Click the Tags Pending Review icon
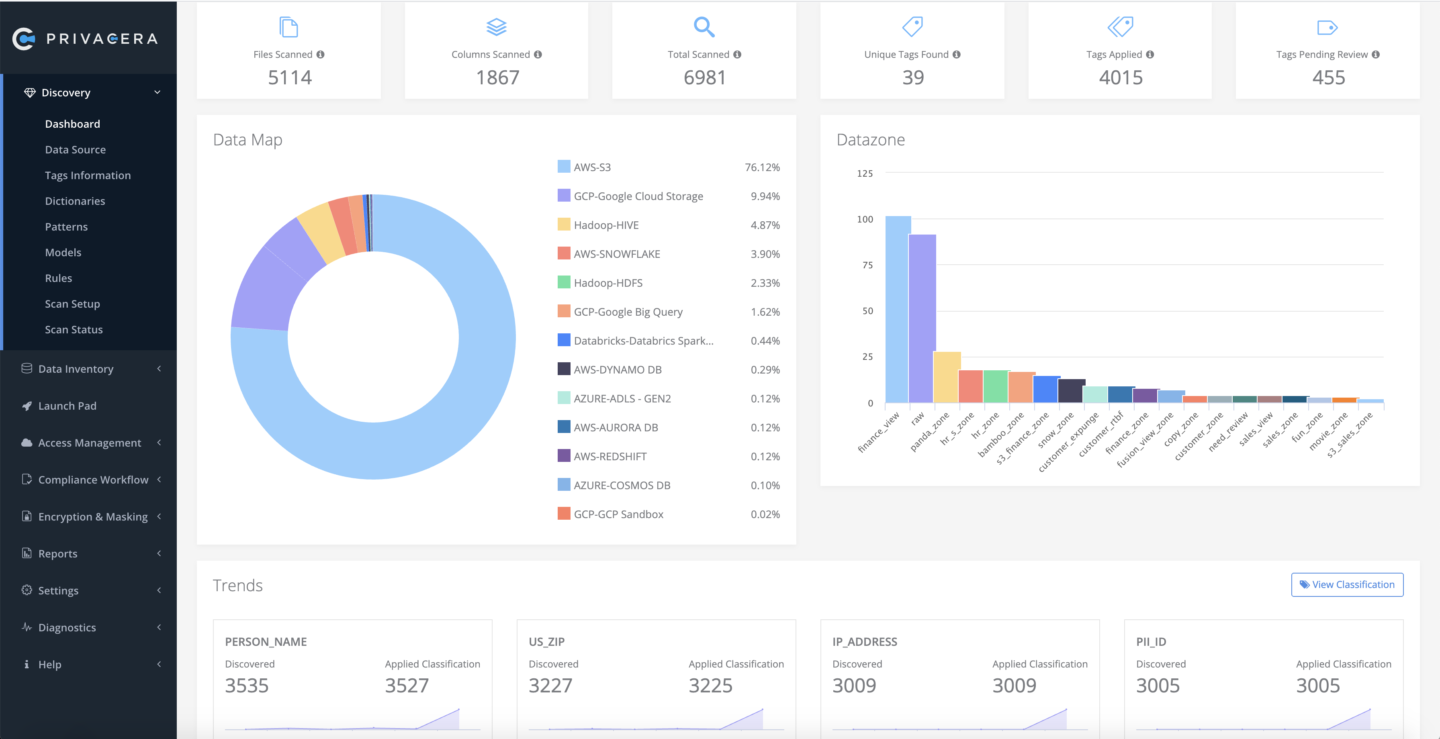Screen dimensions: 1440x739 tap(1327, 27)
